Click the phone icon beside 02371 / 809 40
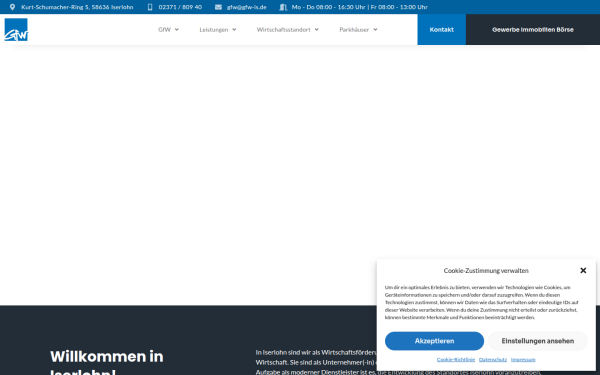 [150, 7]
